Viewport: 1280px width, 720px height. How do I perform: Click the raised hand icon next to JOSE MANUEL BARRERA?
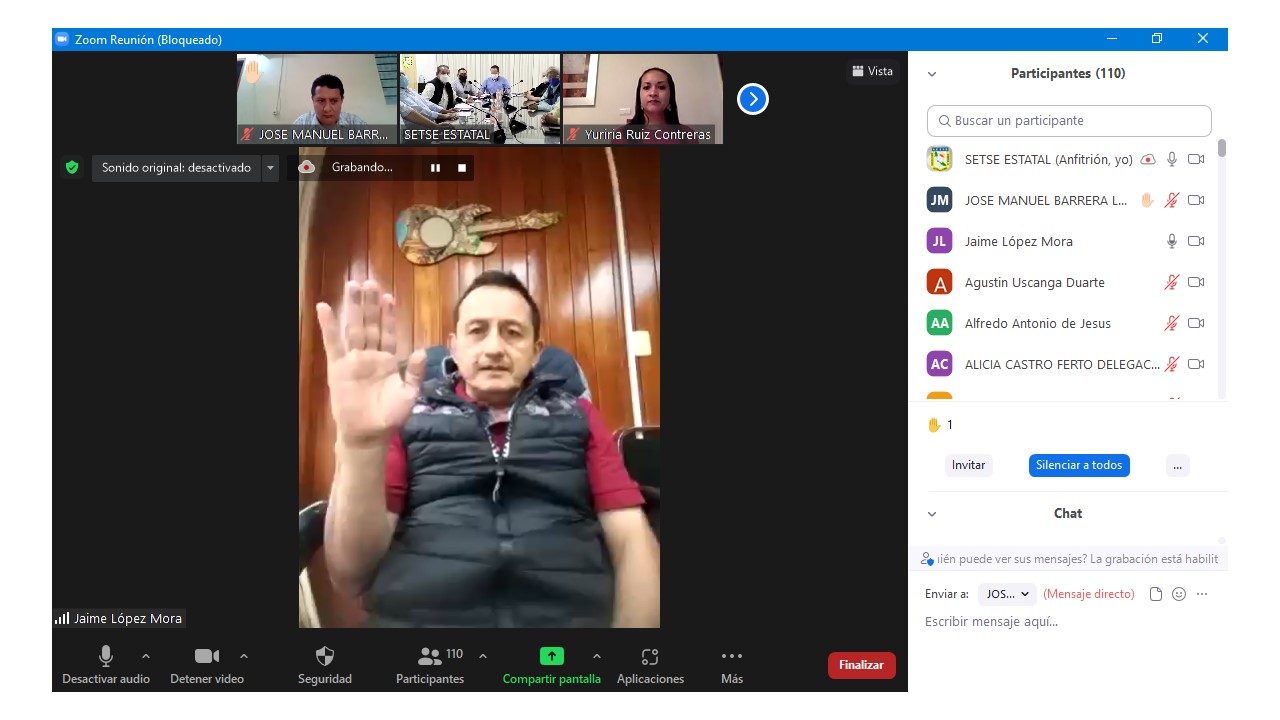click(x=1147, y=200)
